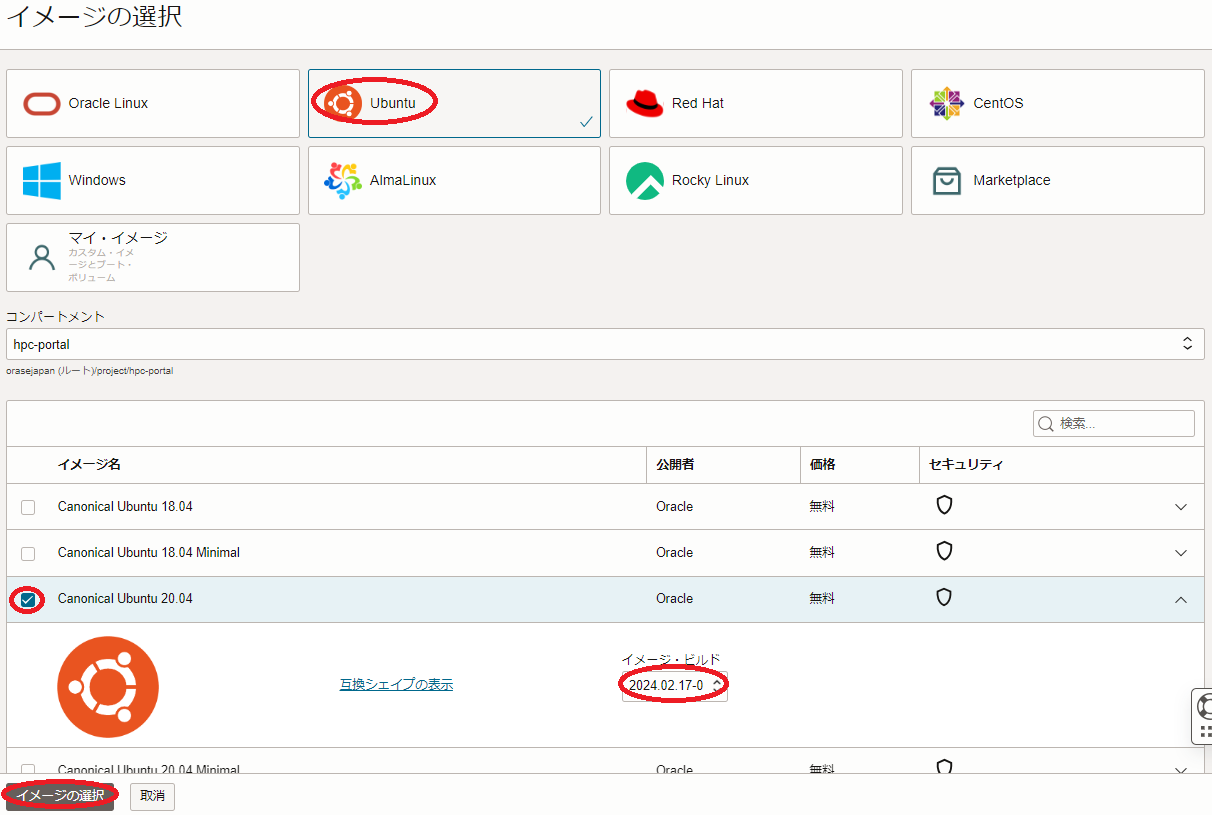Open the イメージ・ビルド version dropdown
This screenshot has height=815, width=1212.
click(675, 686)
